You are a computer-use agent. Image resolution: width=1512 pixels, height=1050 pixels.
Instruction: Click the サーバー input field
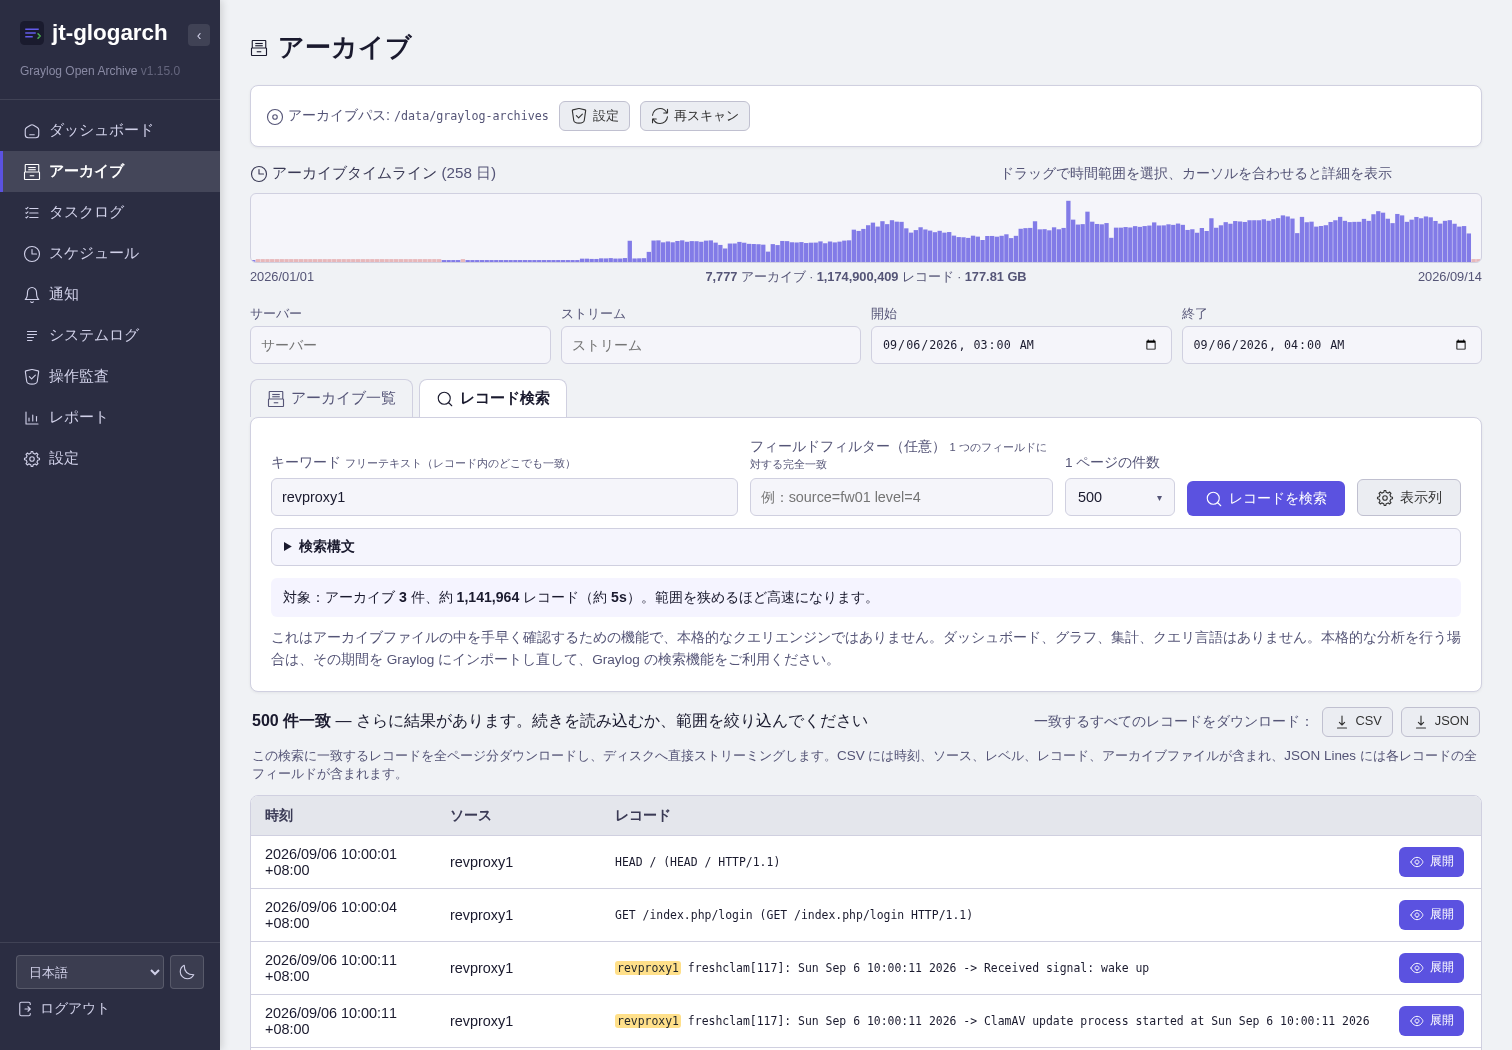(x=400, y=345)
